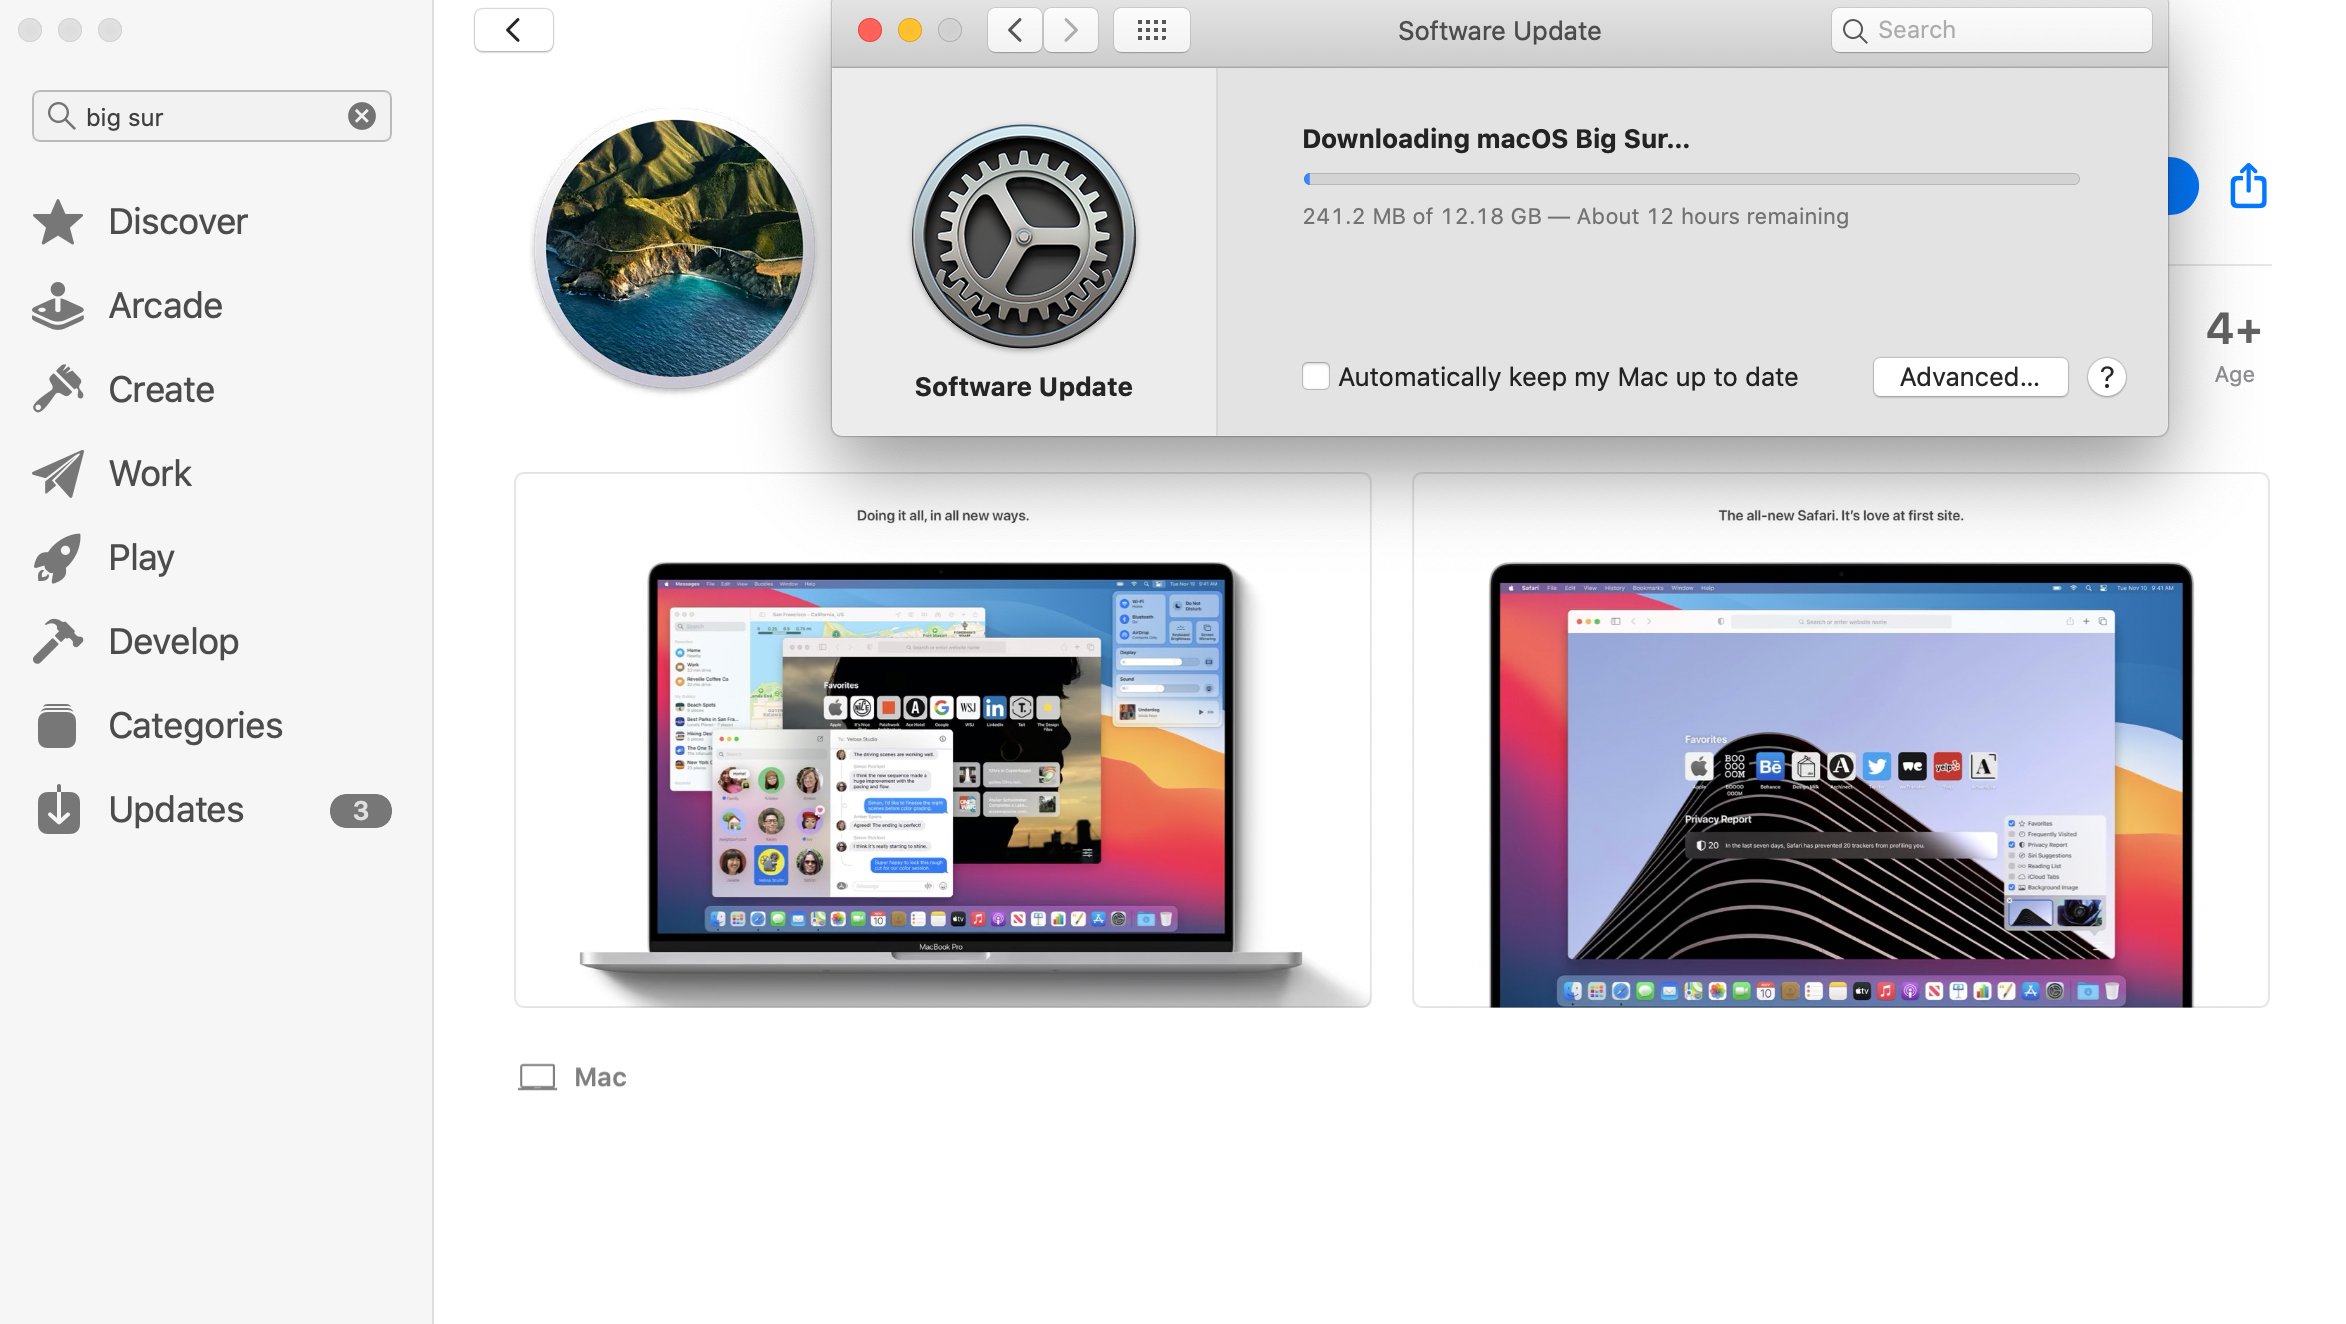The height and width of the screenshot is (1324, 2346).
Task: Click the Mac platform laptop icon
Action: pyautogui.click(x=537, y=1077)
